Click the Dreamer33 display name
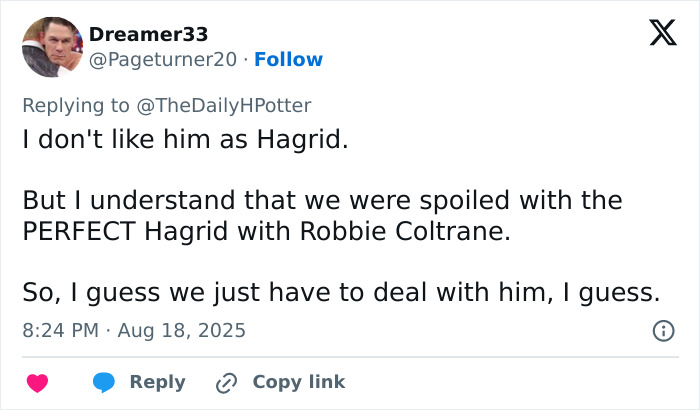 149,34
